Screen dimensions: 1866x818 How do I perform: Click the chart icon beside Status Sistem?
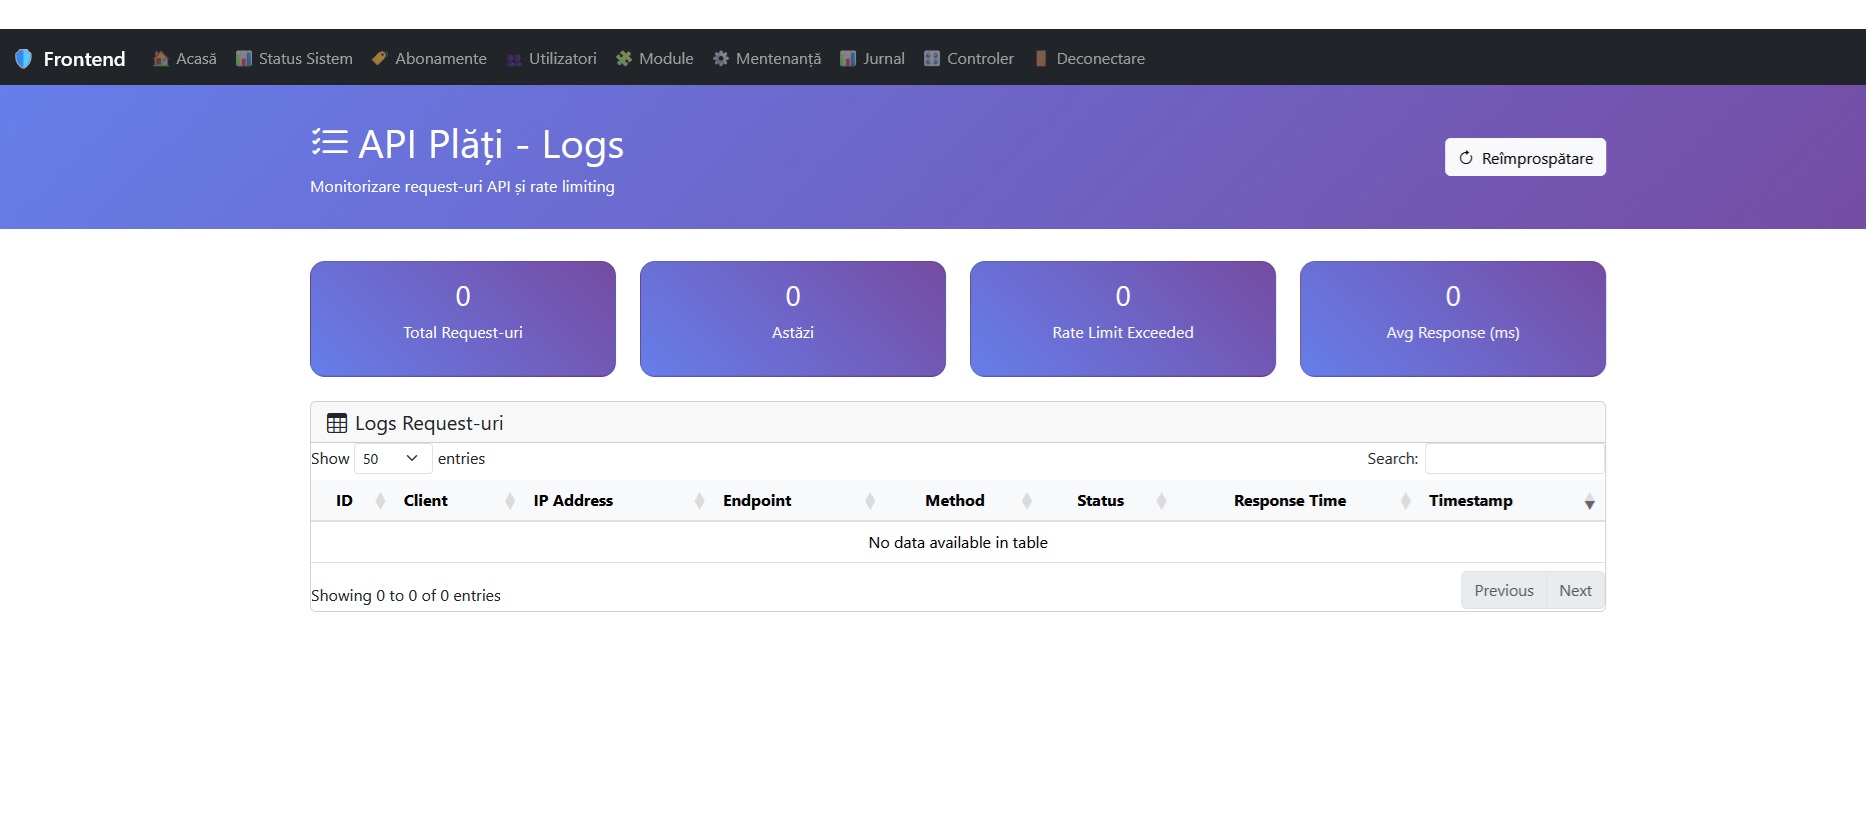[243, 59]
